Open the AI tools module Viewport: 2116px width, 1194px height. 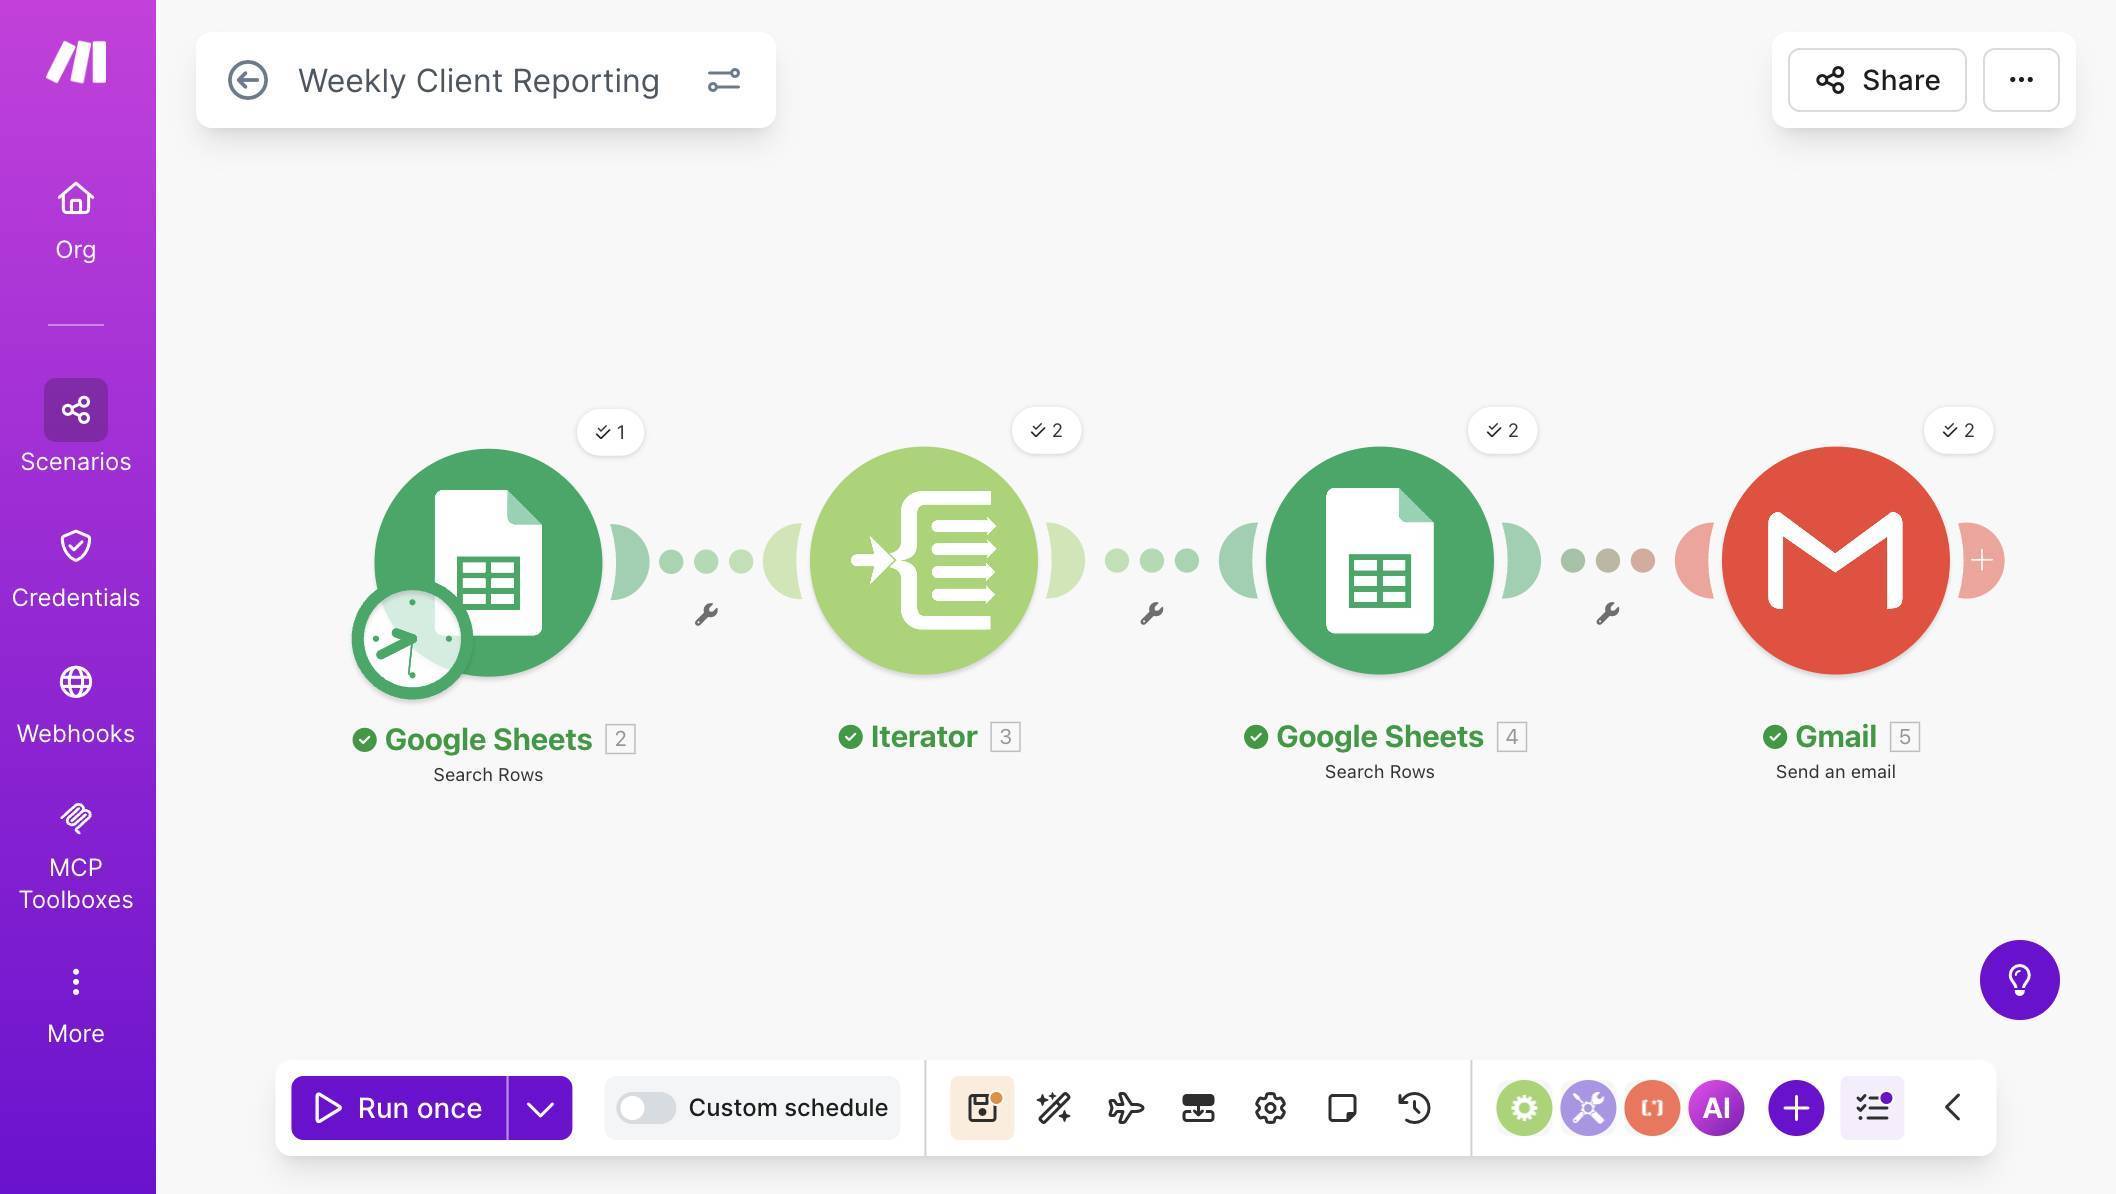[1716, 1107]
